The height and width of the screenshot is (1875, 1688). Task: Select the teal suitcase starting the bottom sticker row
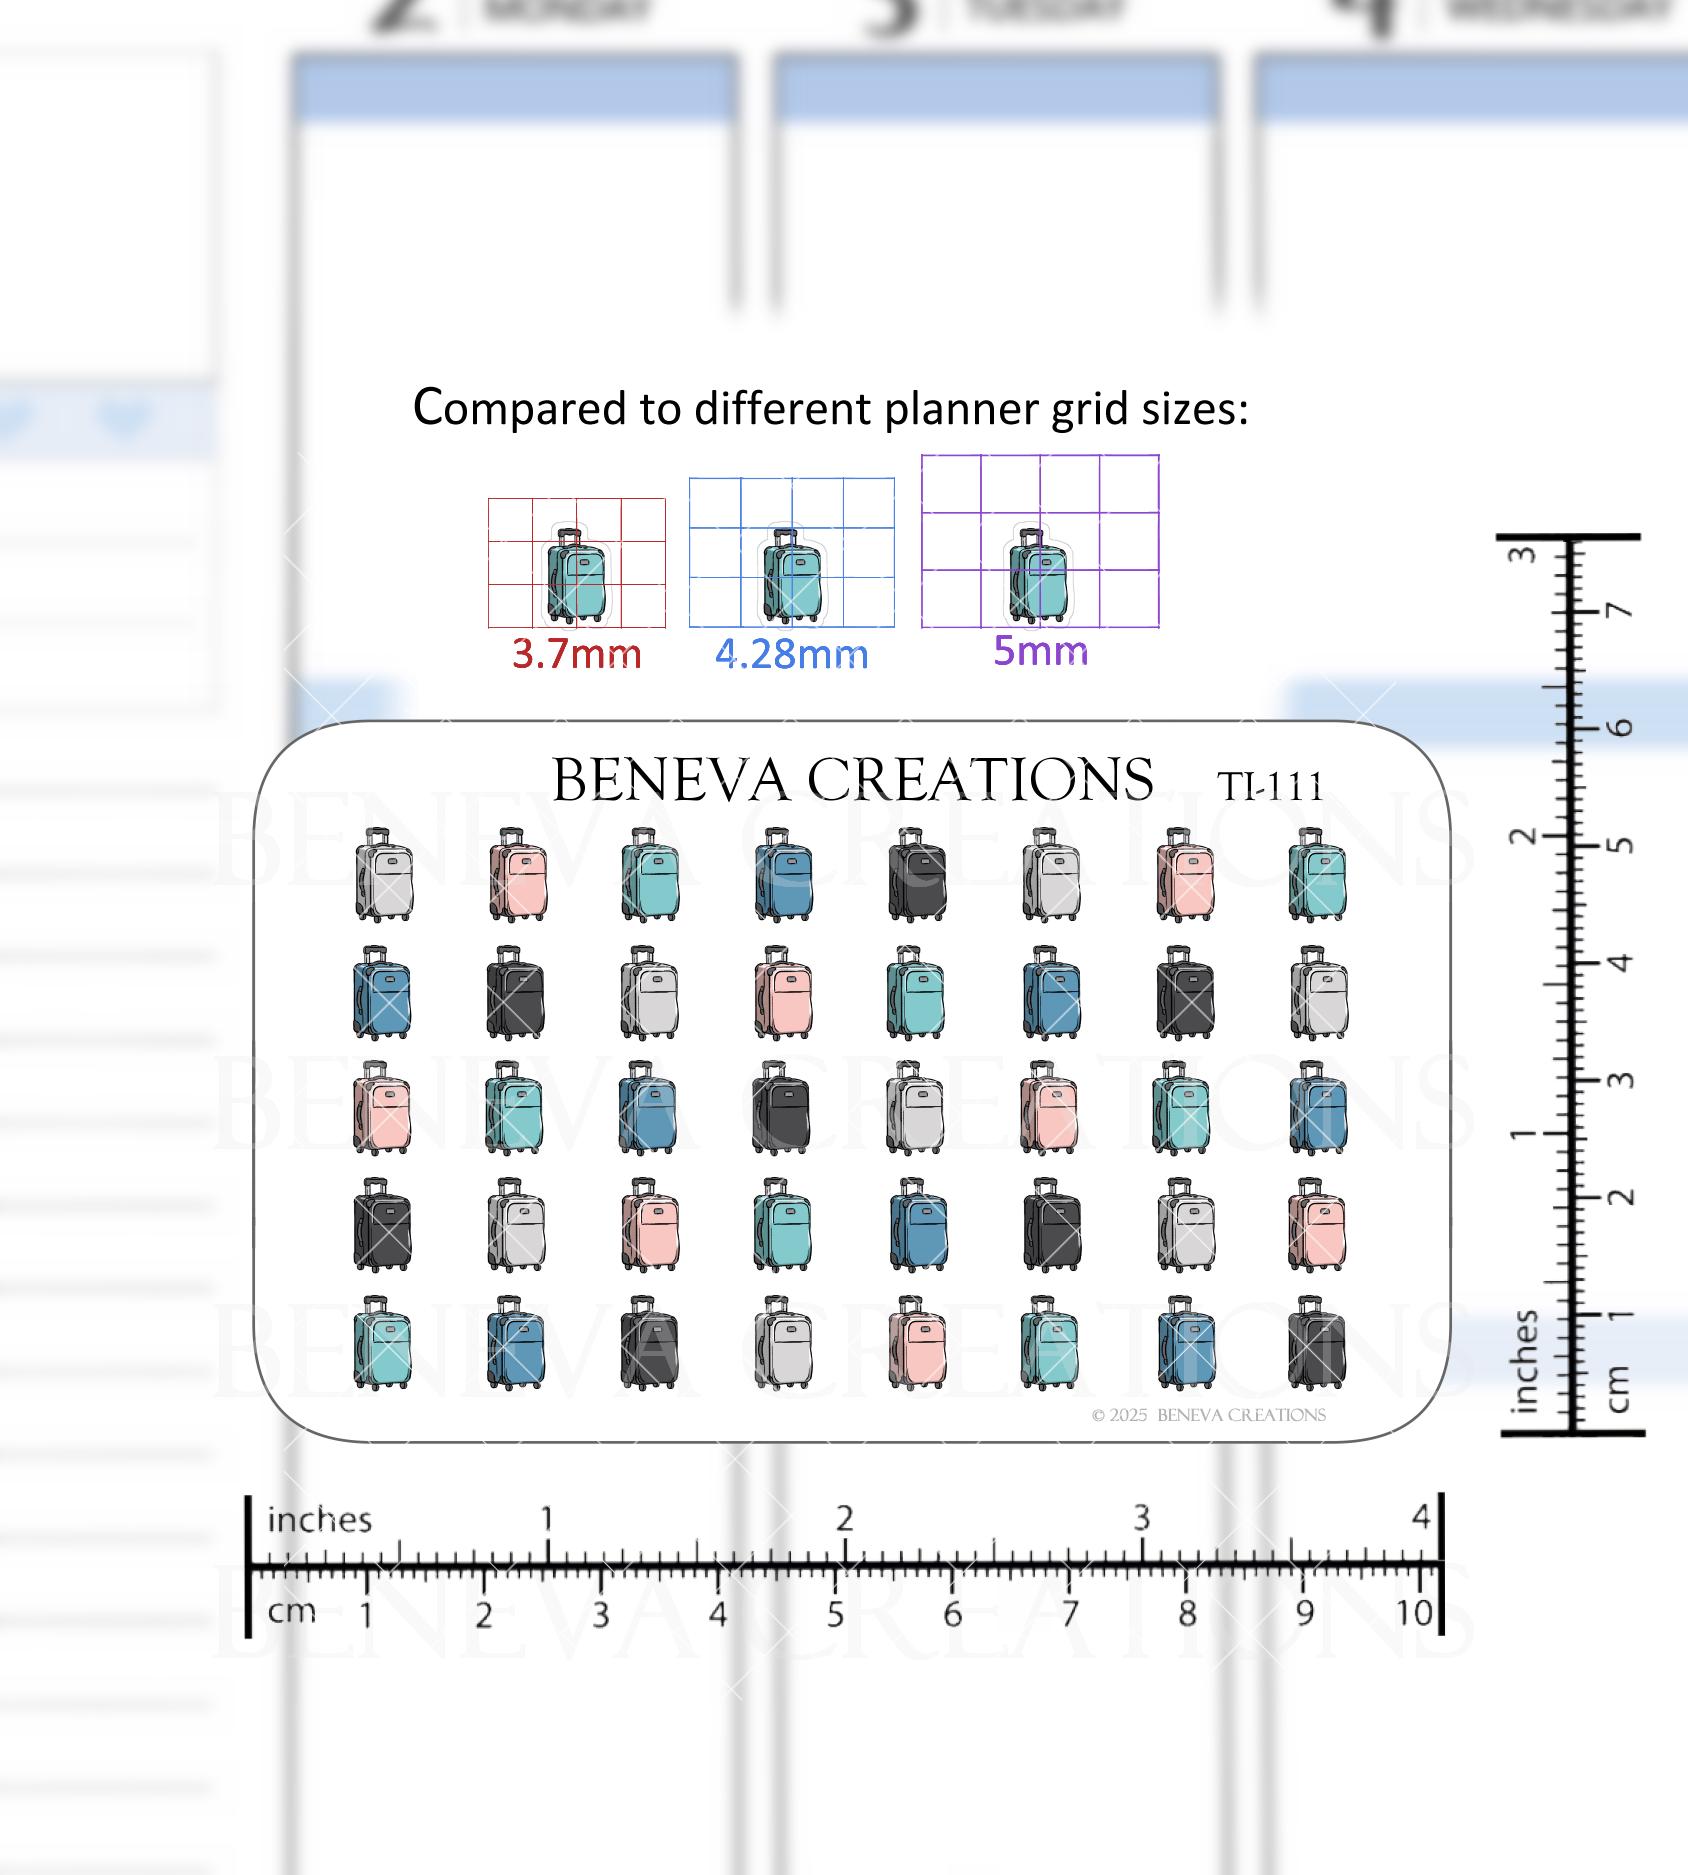click(x=383, y=1343)
